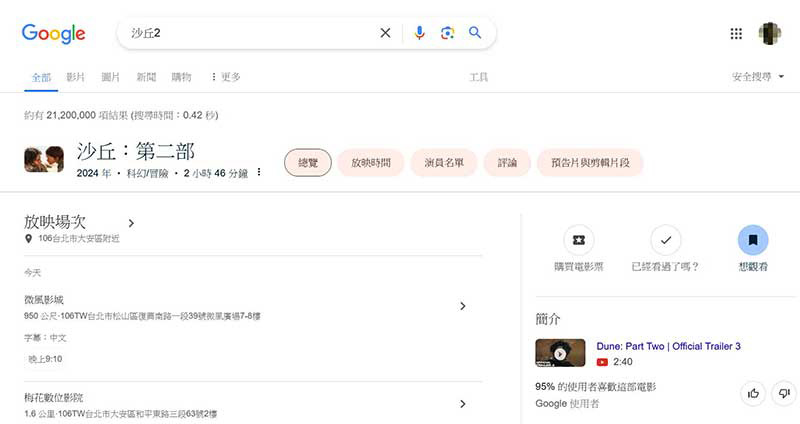Click the 購買電影票 ticket icon
Viewport: 800px width, 424px height.
click(579, 240)
